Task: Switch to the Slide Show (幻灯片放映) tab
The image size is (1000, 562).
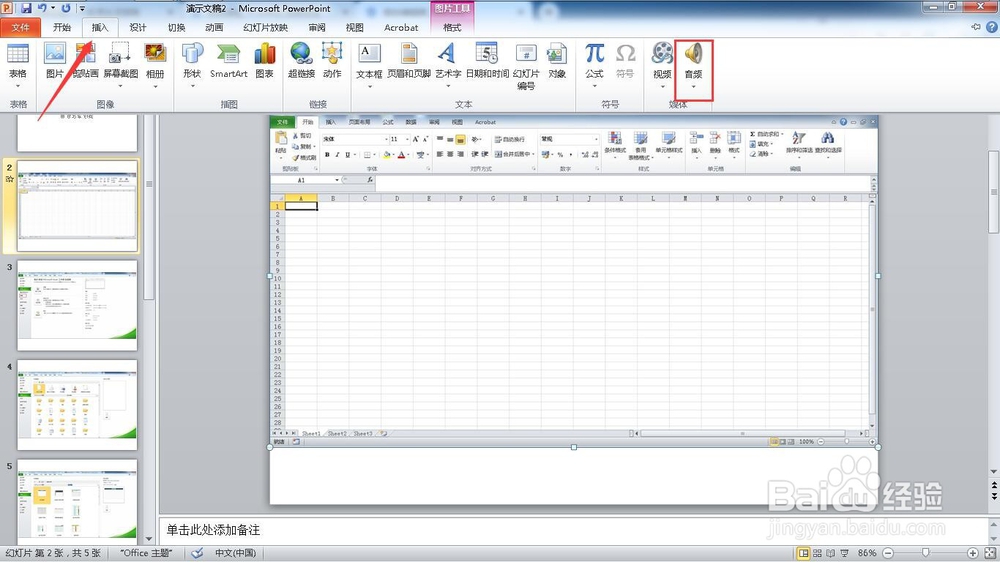Action: (x=265, y=27)
